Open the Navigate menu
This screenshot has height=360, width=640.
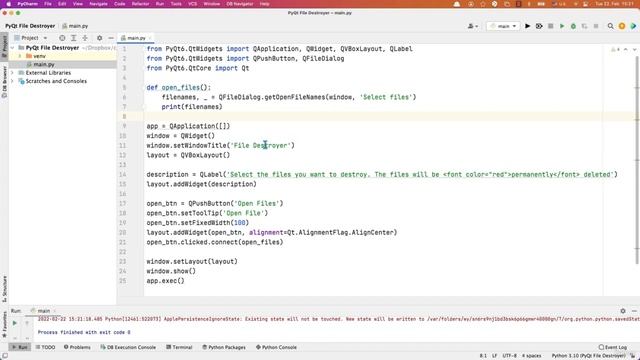tap(98, 4)
